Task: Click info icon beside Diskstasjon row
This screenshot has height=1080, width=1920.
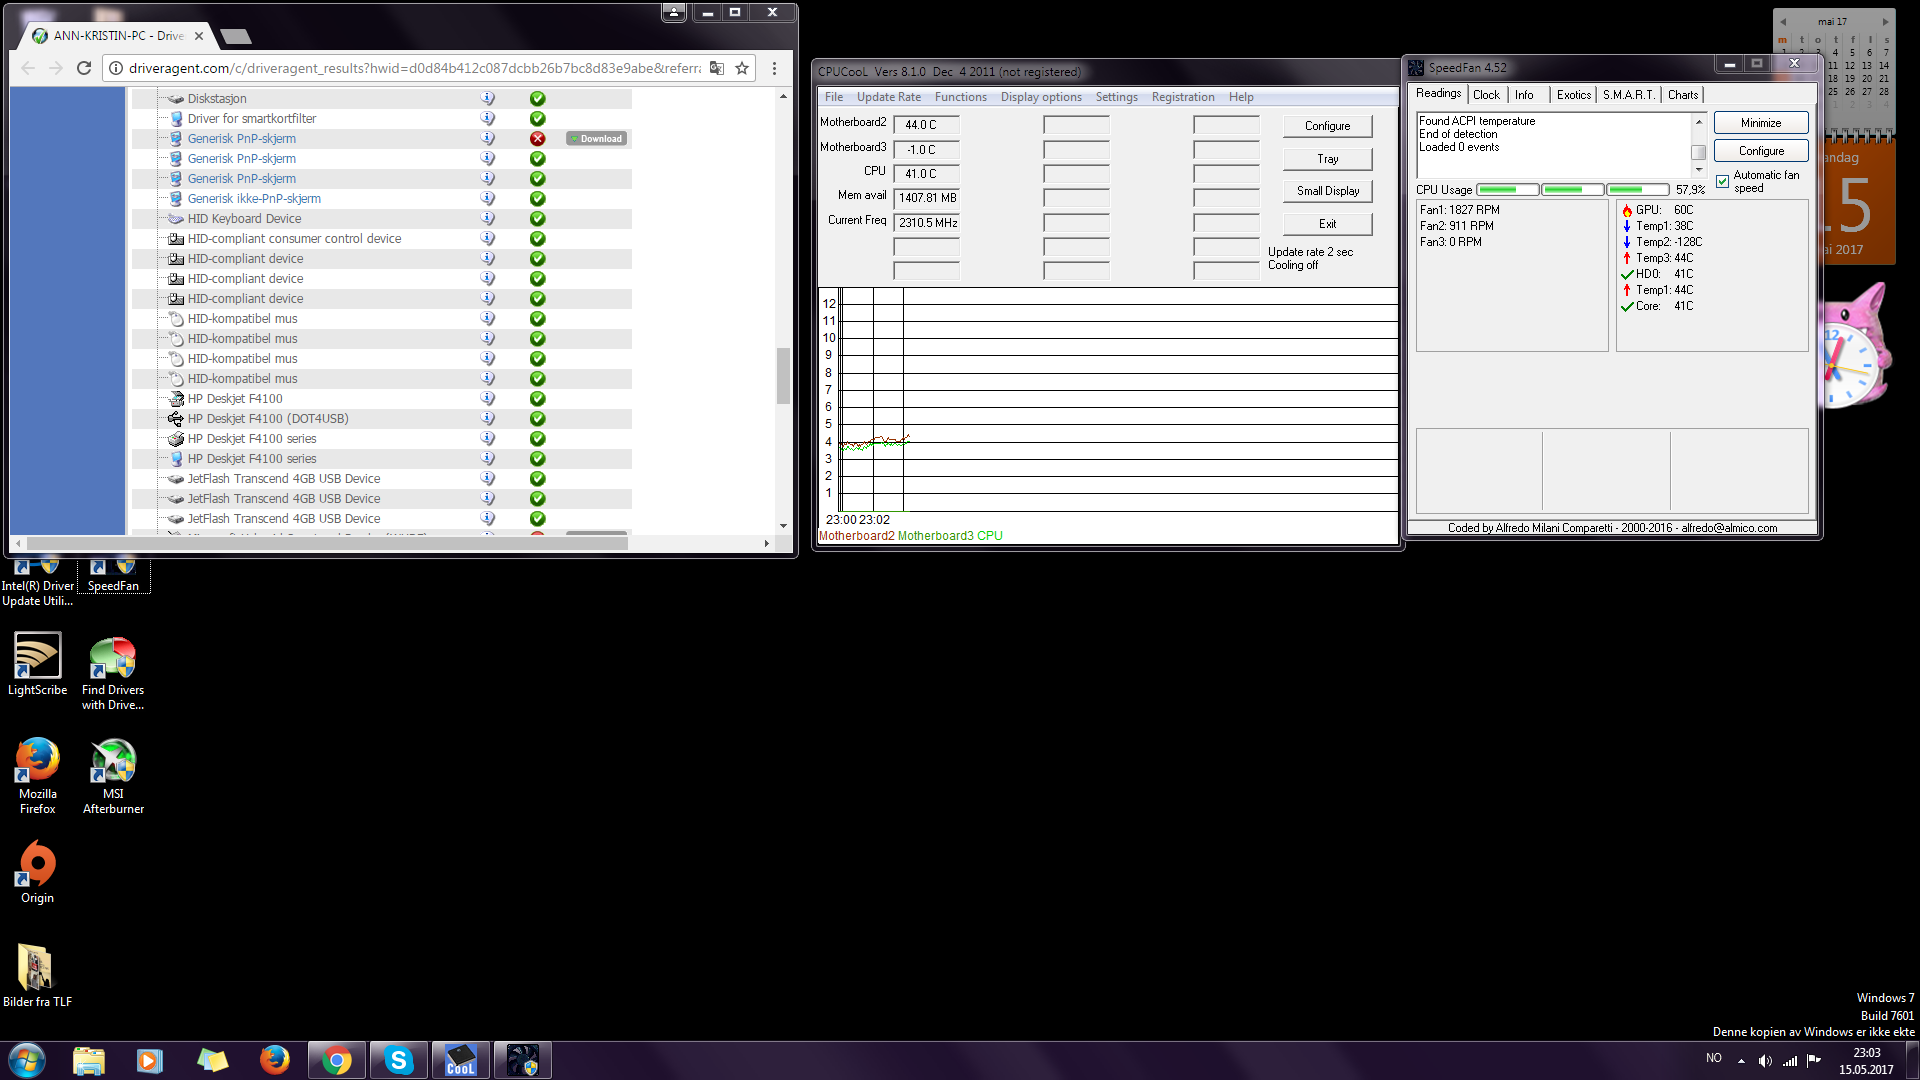Action: (488, 98)
